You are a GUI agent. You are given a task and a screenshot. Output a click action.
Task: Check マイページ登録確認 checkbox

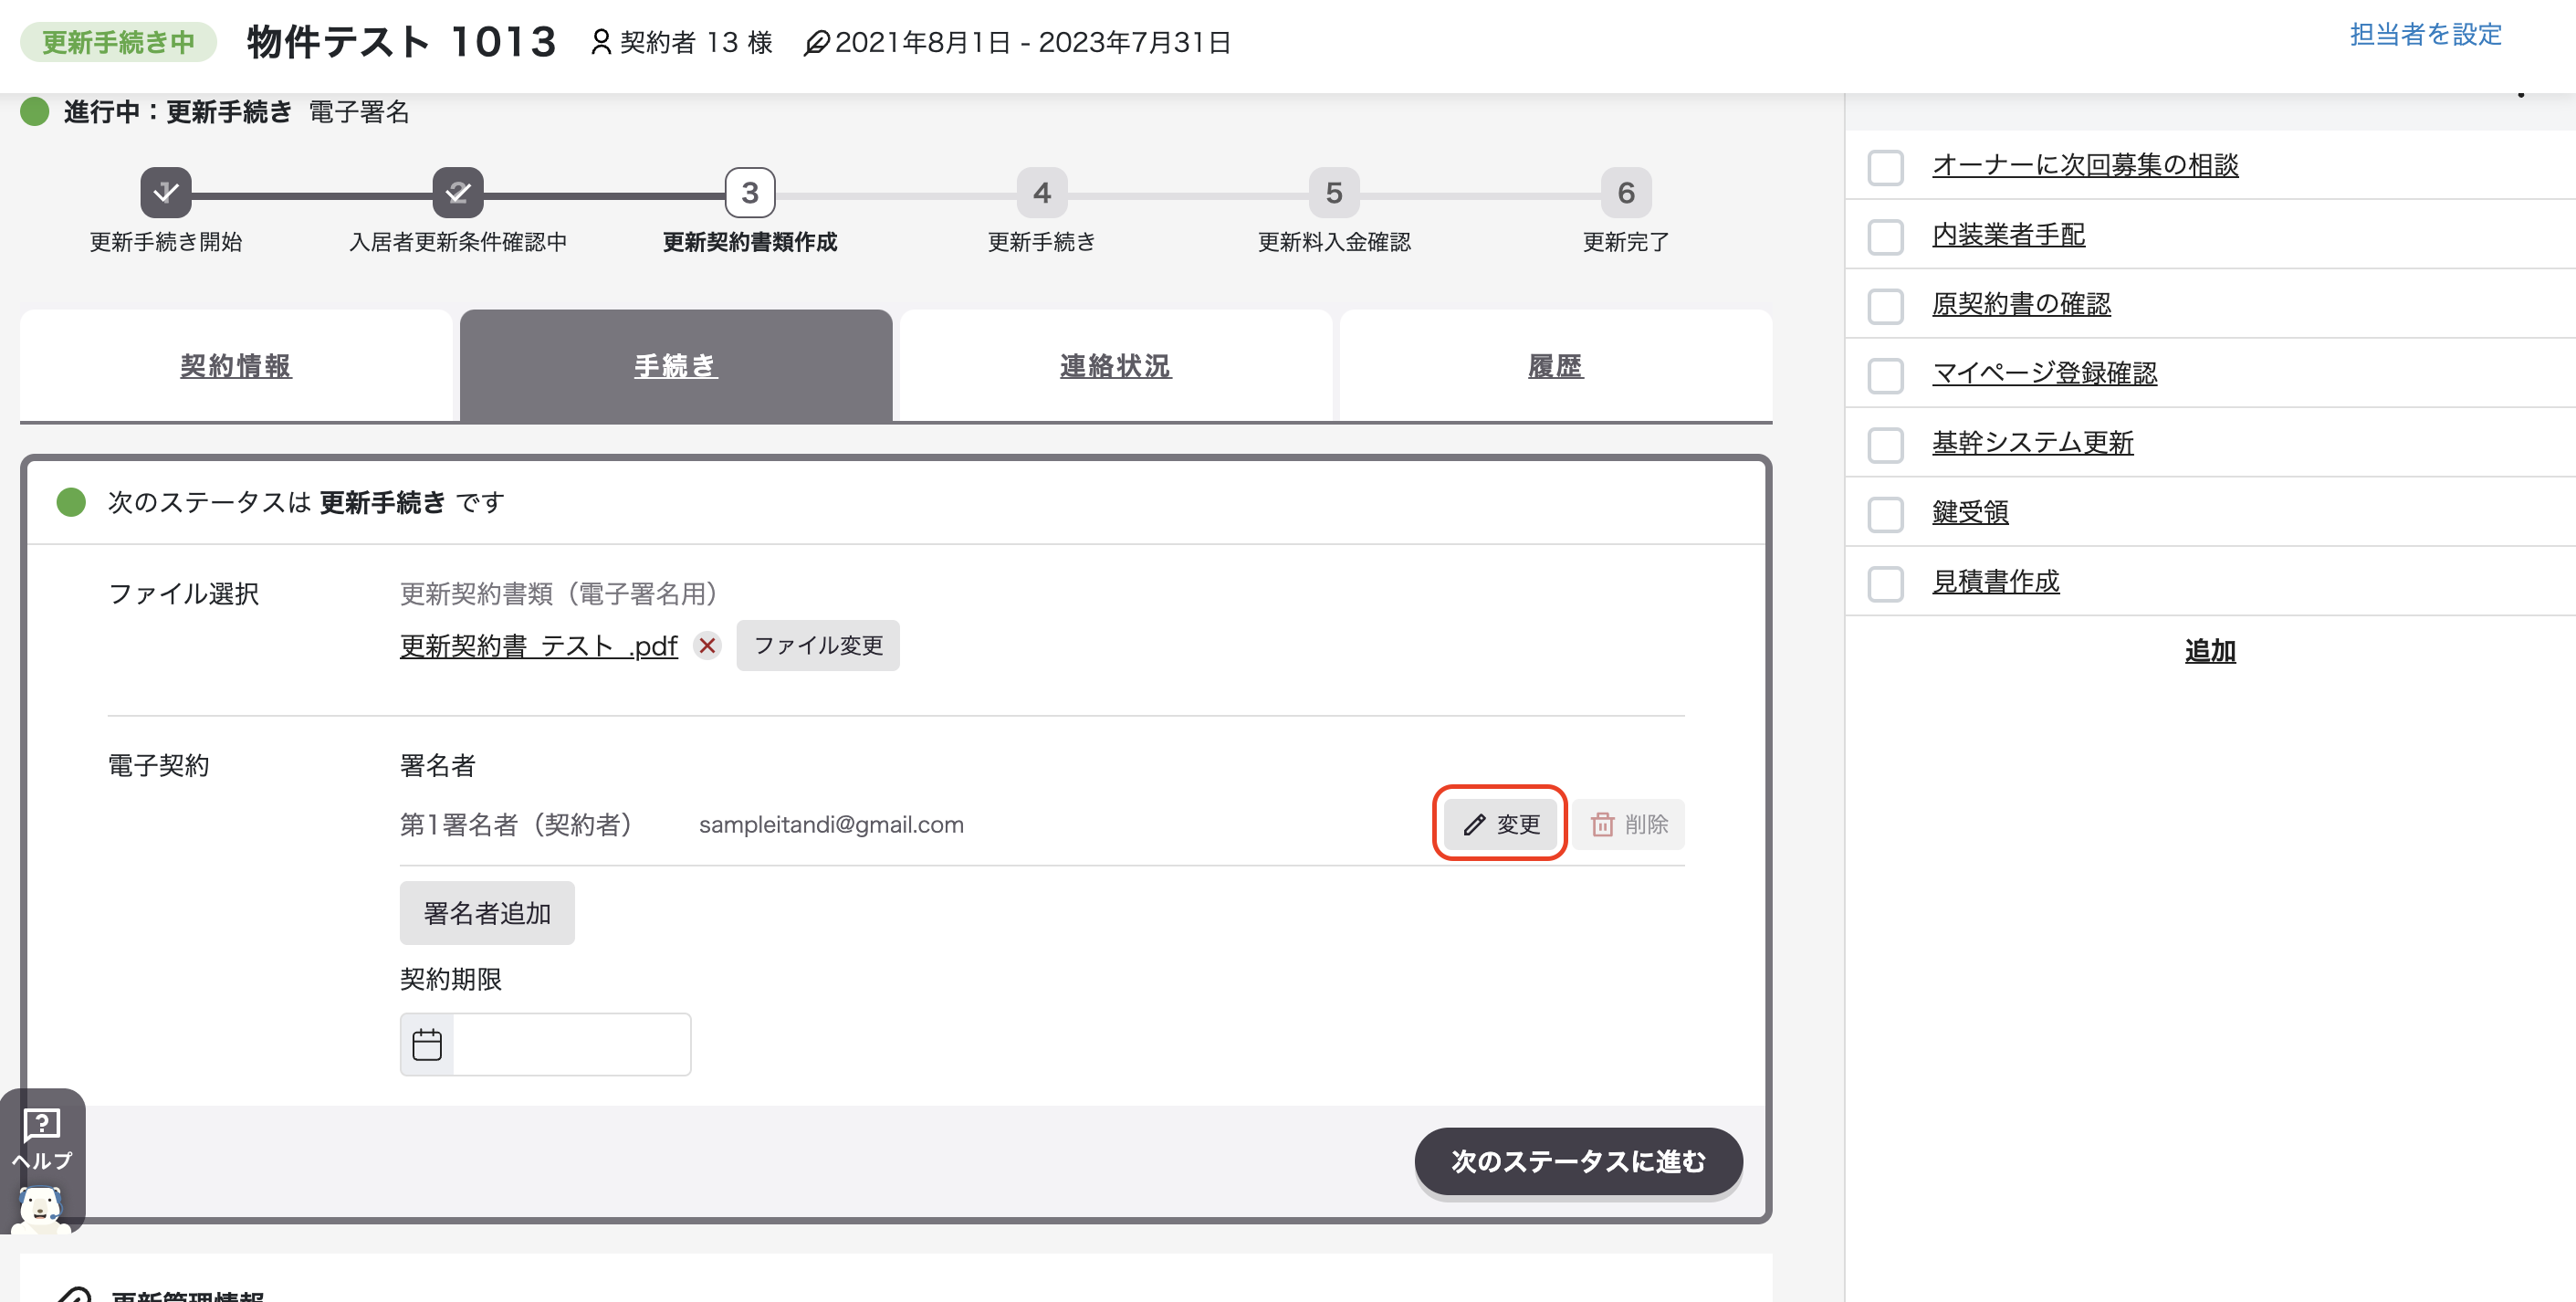(1886, 375)
